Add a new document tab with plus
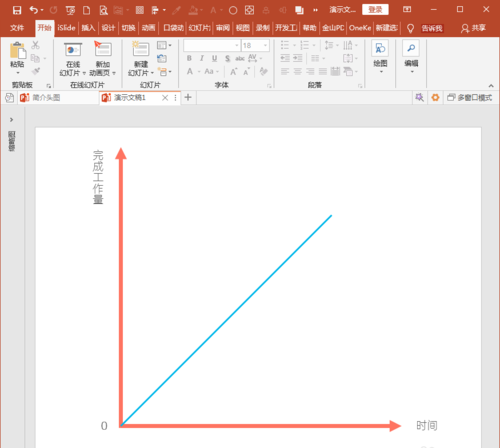Viewport: 500px width, 448px height. [x=188, y=97]
